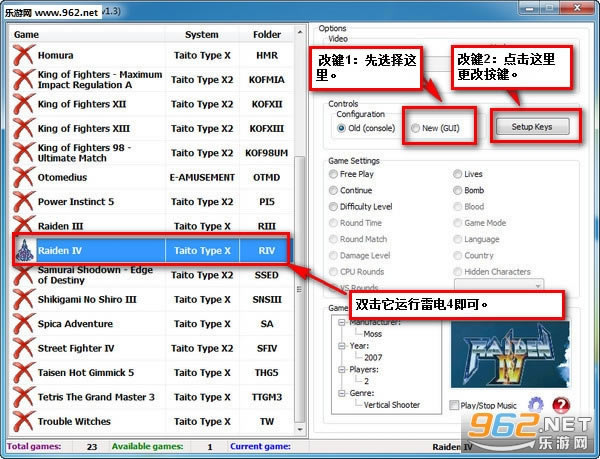Sort list by the Folder column header

pyautogui.click(x=266, y=34)
